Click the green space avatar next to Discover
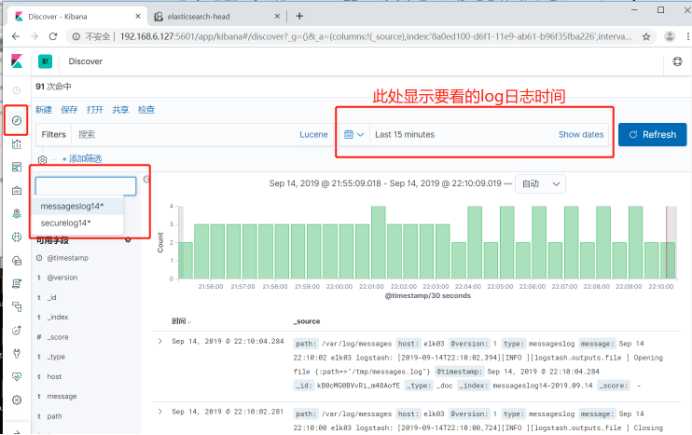Viewport: 692px width, 435px height. point(45,61)
